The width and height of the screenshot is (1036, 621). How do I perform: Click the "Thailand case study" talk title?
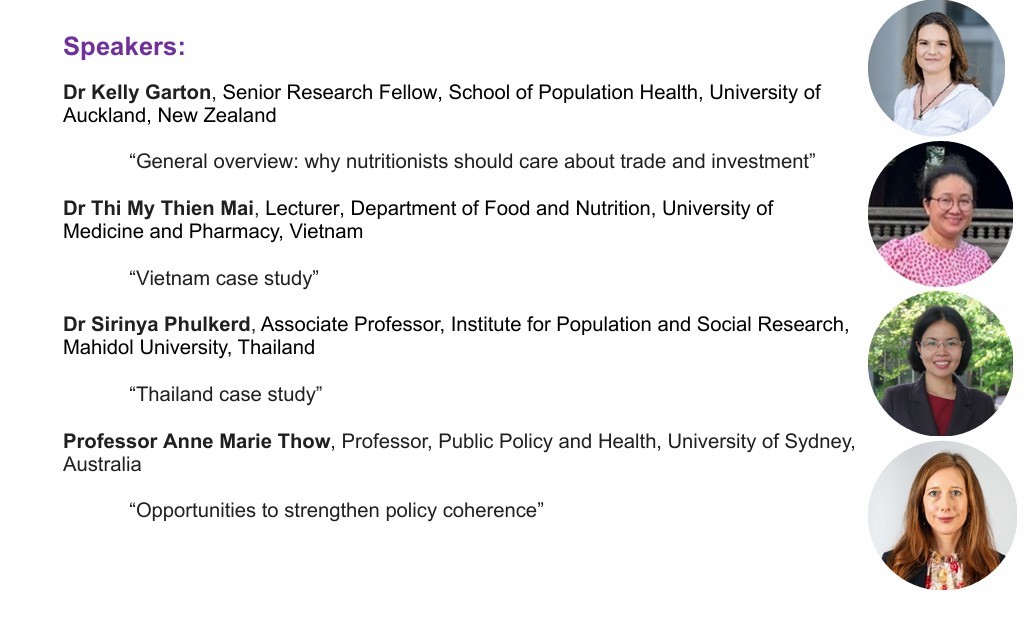tap(226, 394)
